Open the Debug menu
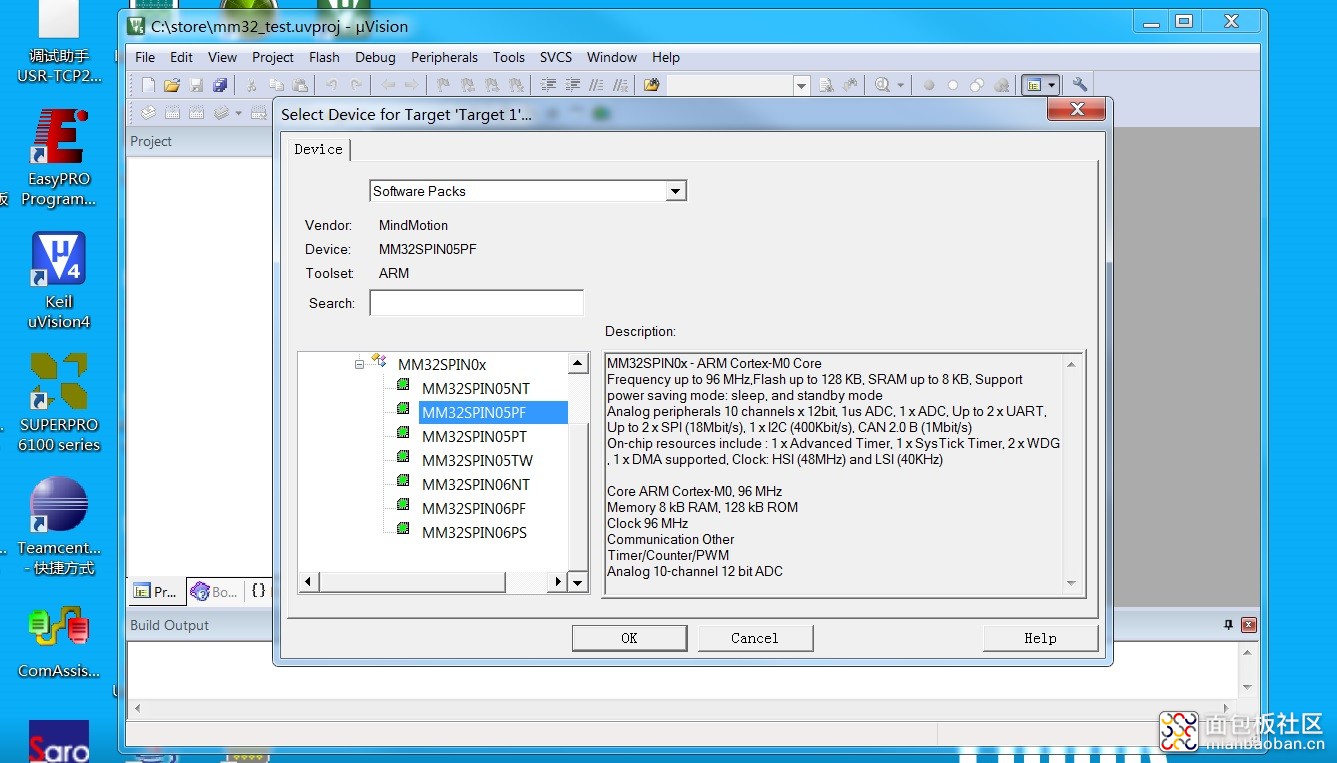The image size is (1337, 763). tap(375, 57)
